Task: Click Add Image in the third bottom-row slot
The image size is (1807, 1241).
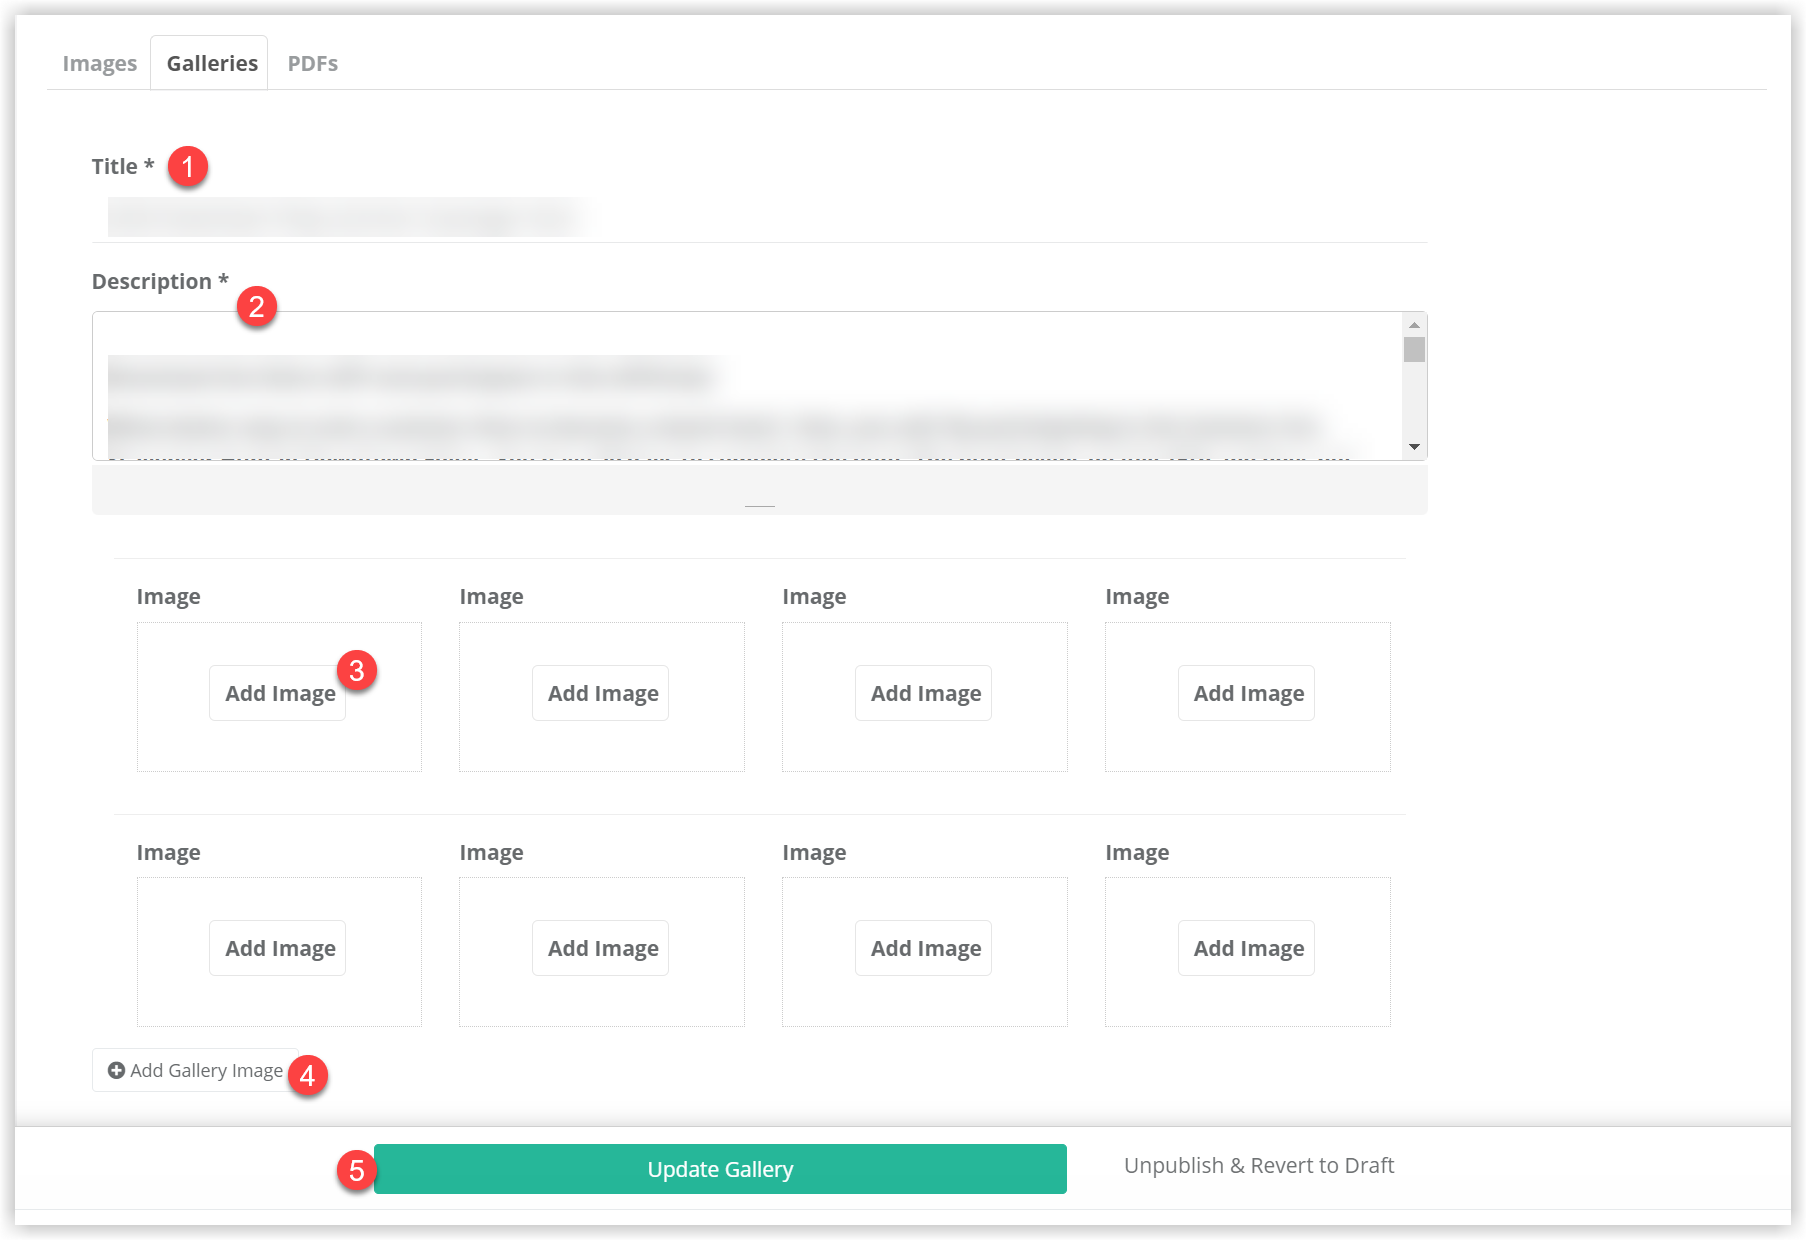Action: point(923,947)
